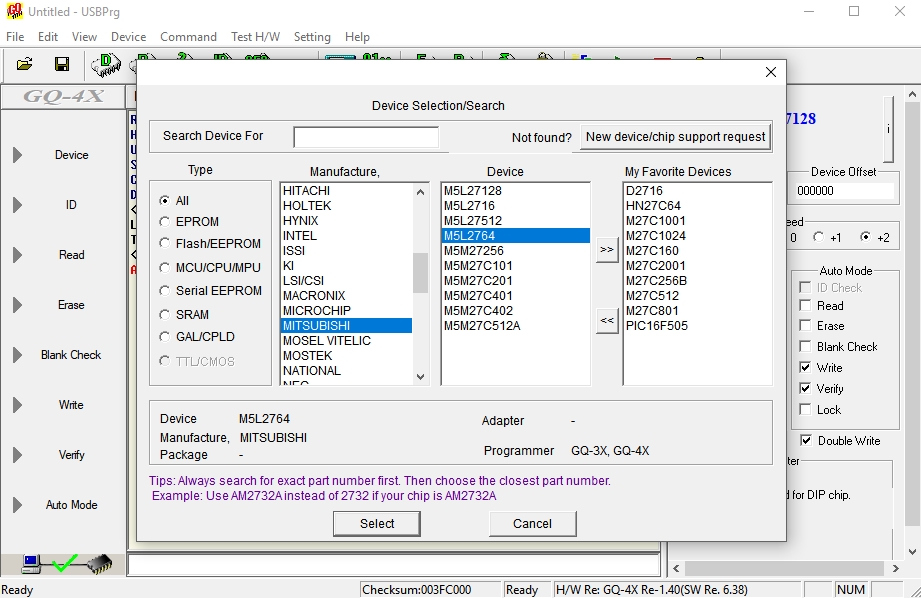Click the horizontal scrollbar right arrow
Image resolution: width=921 pixels, height=598 pixels.
tap(895, 568)
